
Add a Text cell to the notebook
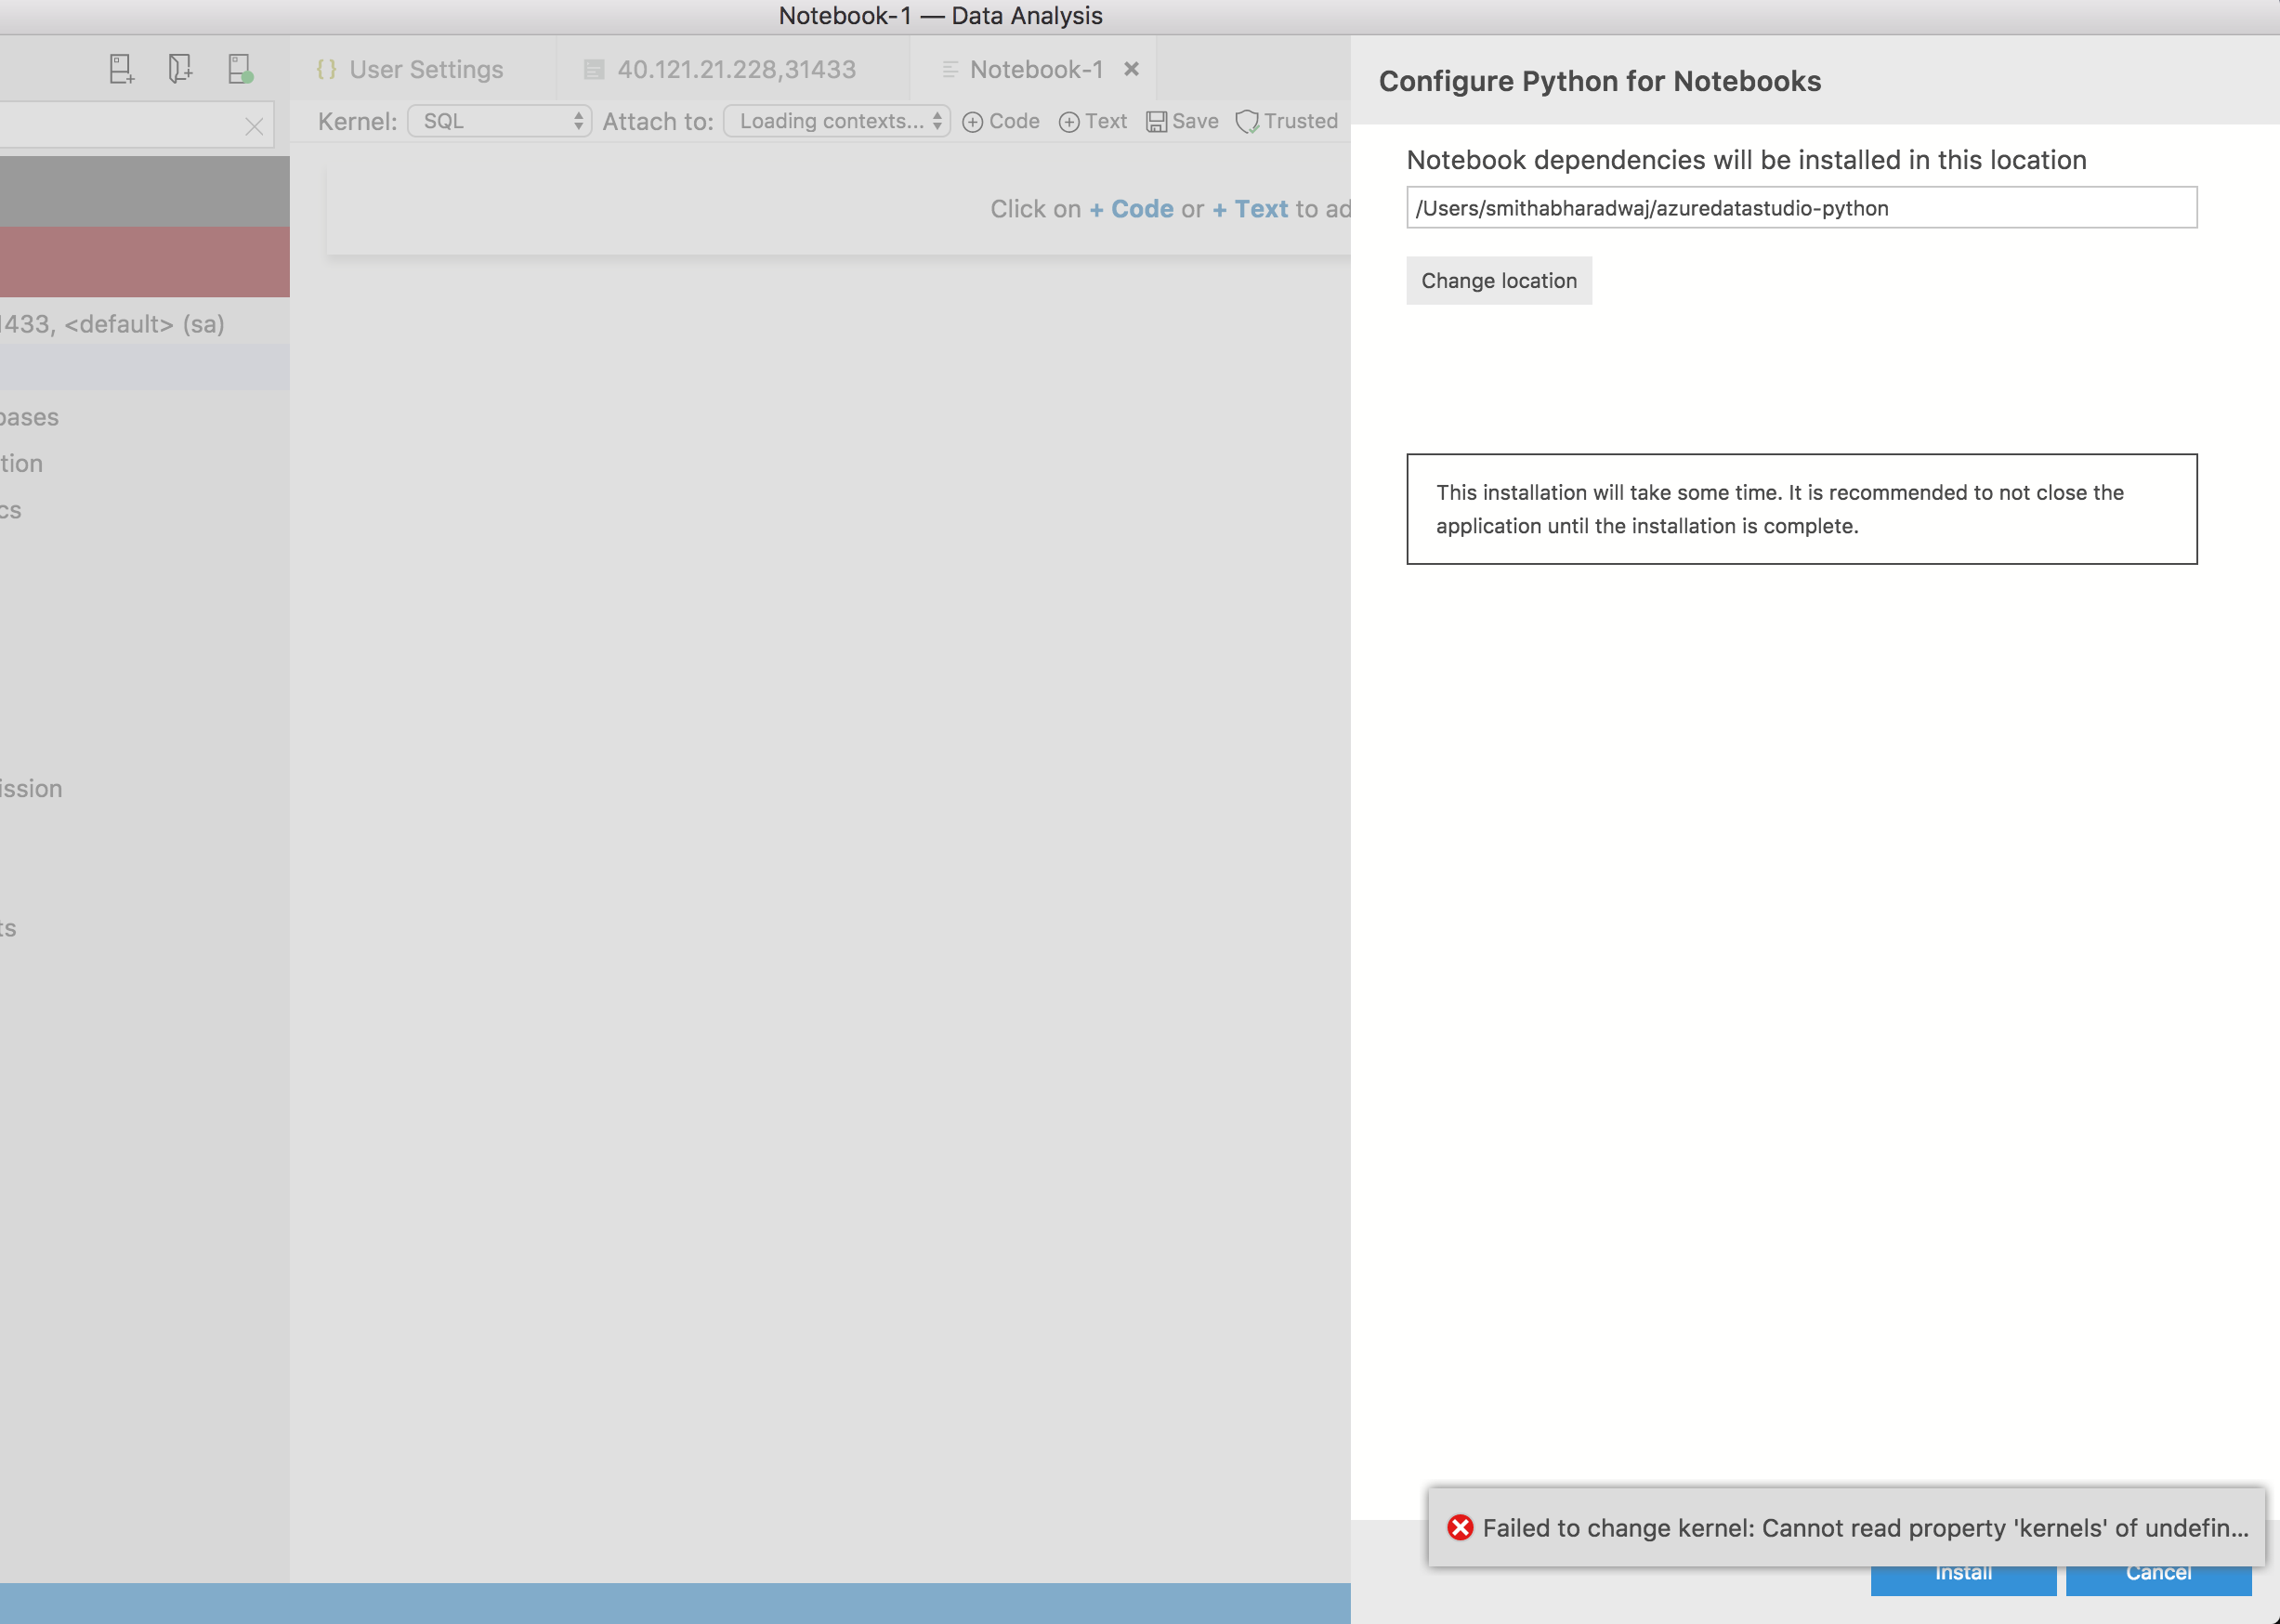[x=1093, y=121]
